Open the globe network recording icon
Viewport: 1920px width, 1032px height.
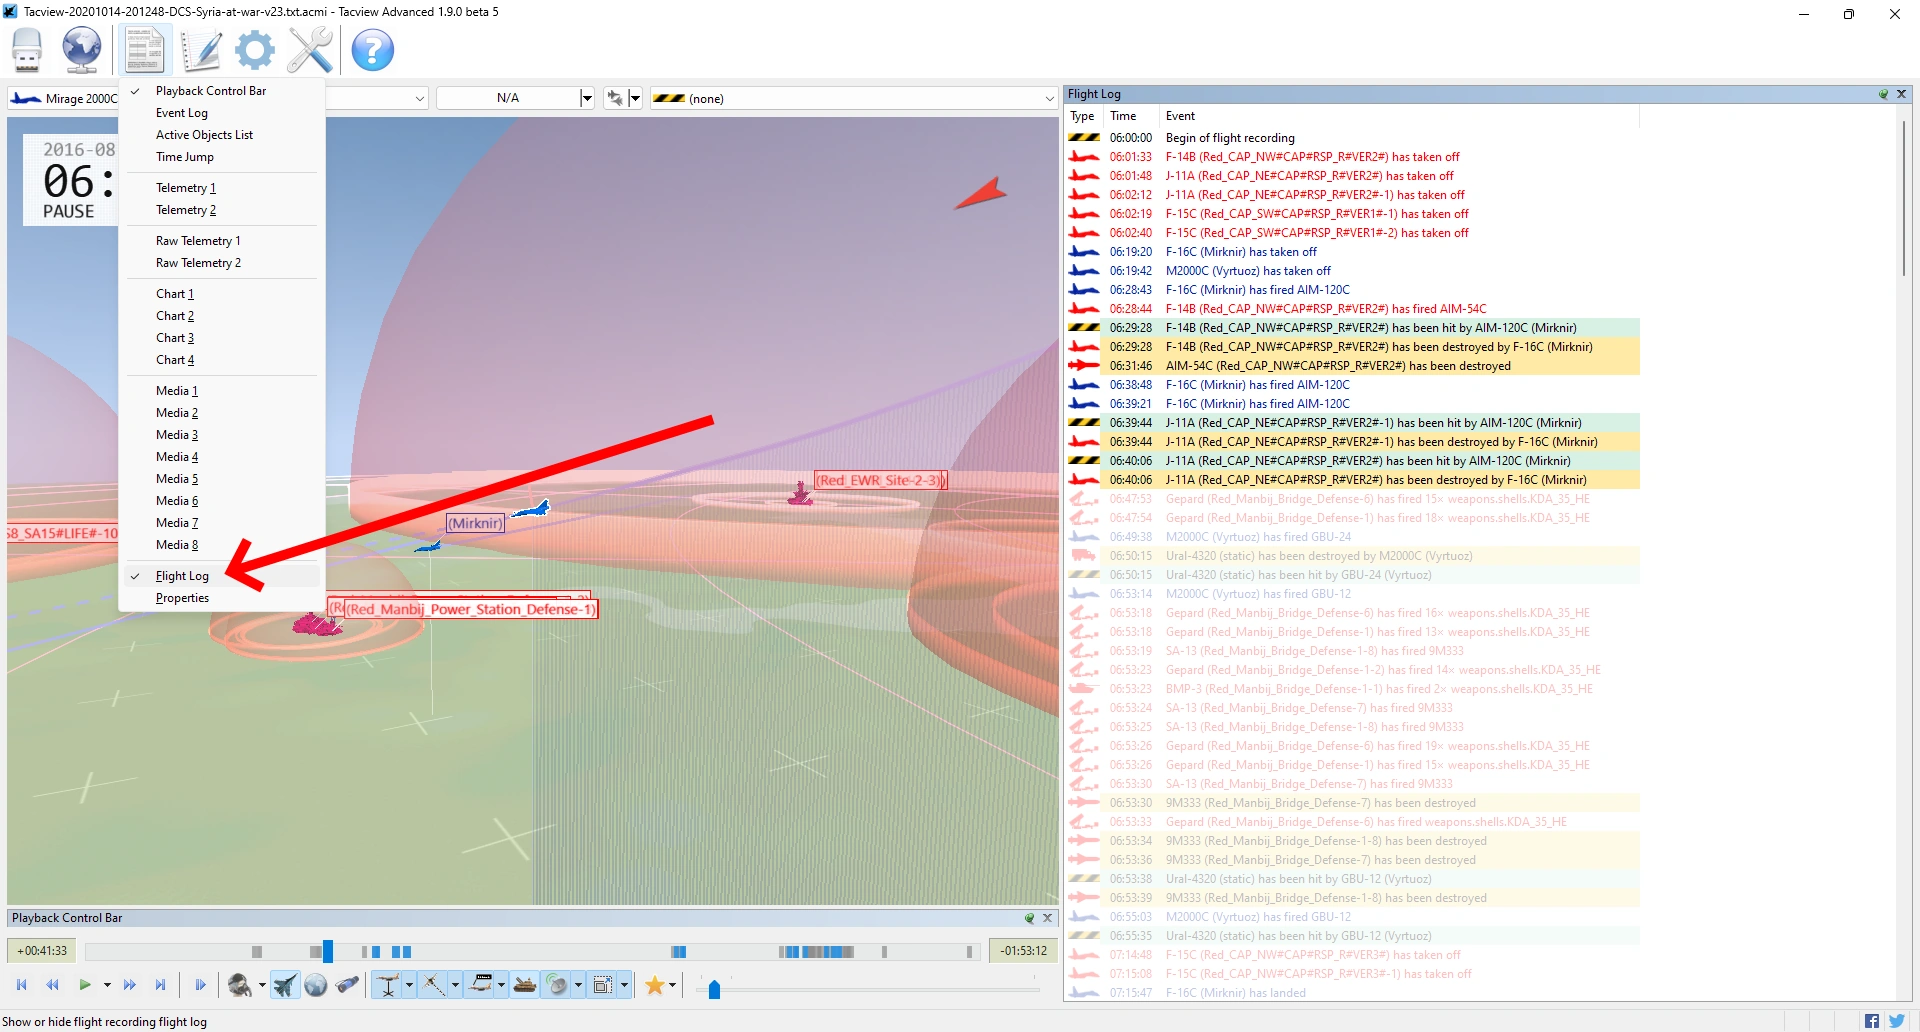coord(82,50)
